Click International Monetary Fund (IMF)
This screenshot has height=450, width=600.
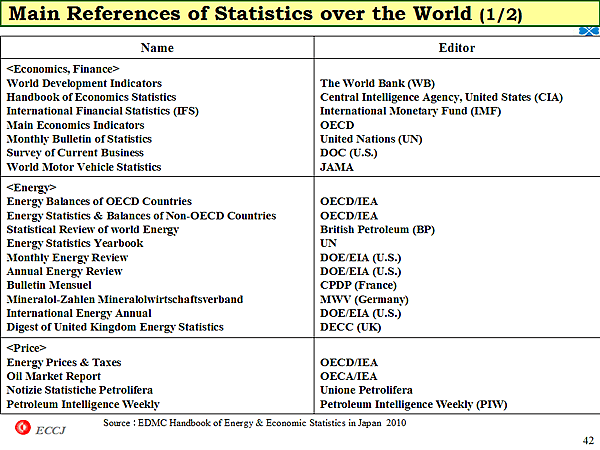pos(411,111)
